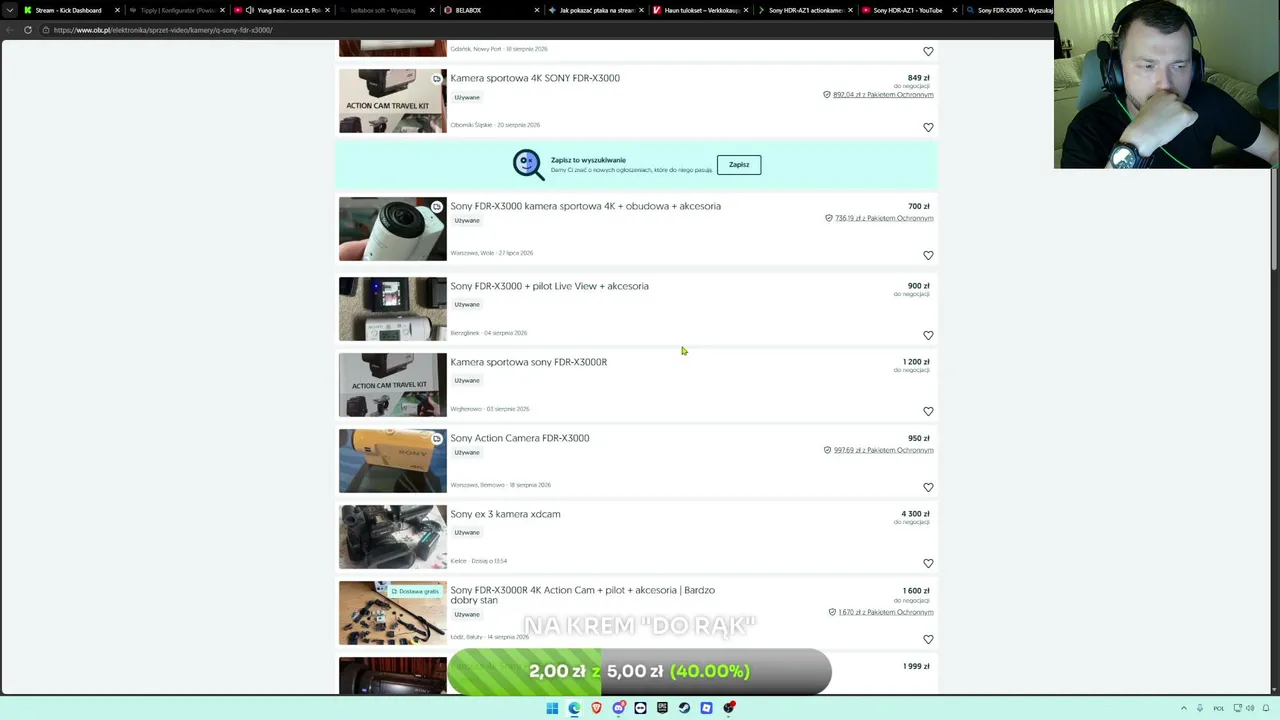1280x720 pixels.
Task: Close the BELABOX tab
Action: (x=537, y=10)
